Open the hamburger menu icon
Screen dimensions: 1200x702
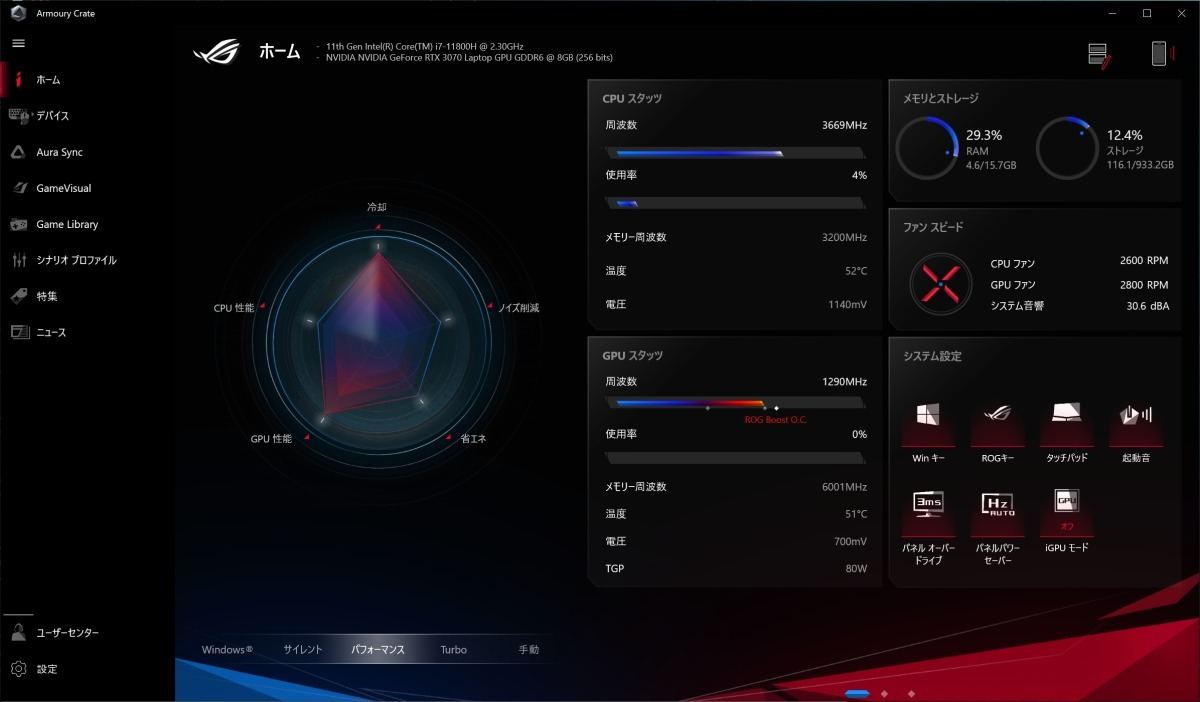(18, 43)
